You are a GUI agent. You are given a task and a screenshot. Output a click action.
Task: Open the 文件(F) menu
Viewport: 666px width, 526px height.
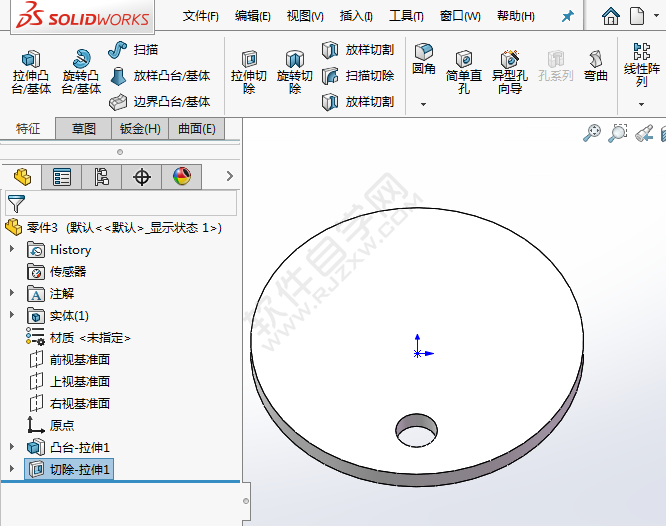(x=200, y=16)
